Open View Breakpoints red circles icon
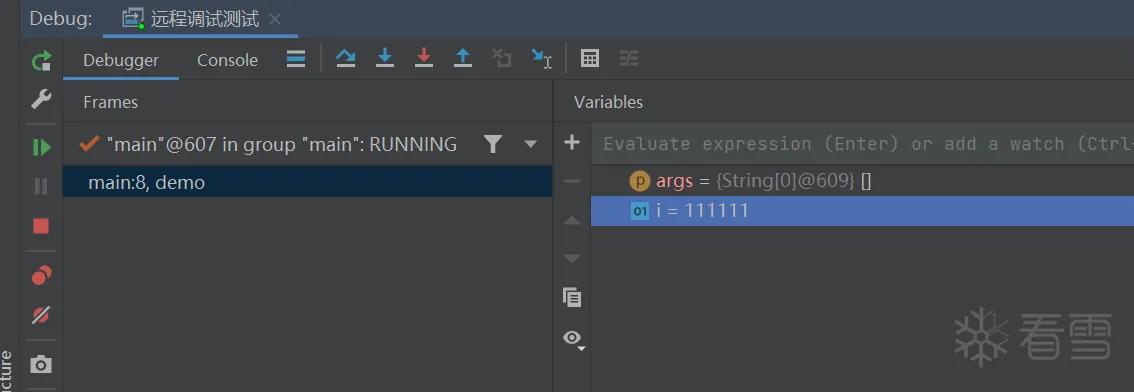This screenshot has width=1134, height=392. (x=41, y=276)
